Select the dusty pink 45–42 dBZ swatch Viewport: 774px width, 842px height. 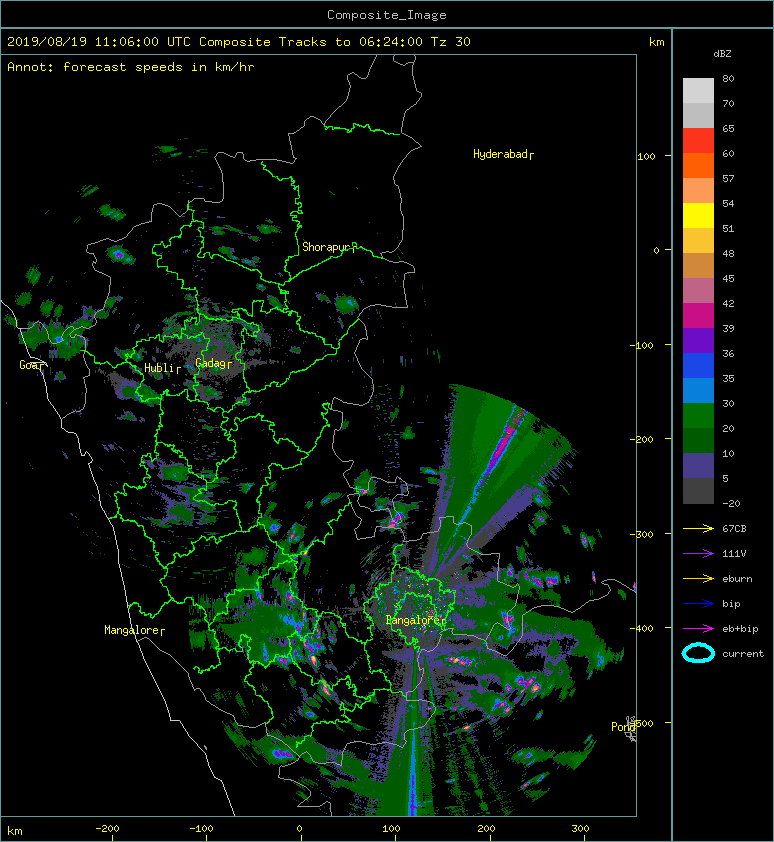(698, 291)
